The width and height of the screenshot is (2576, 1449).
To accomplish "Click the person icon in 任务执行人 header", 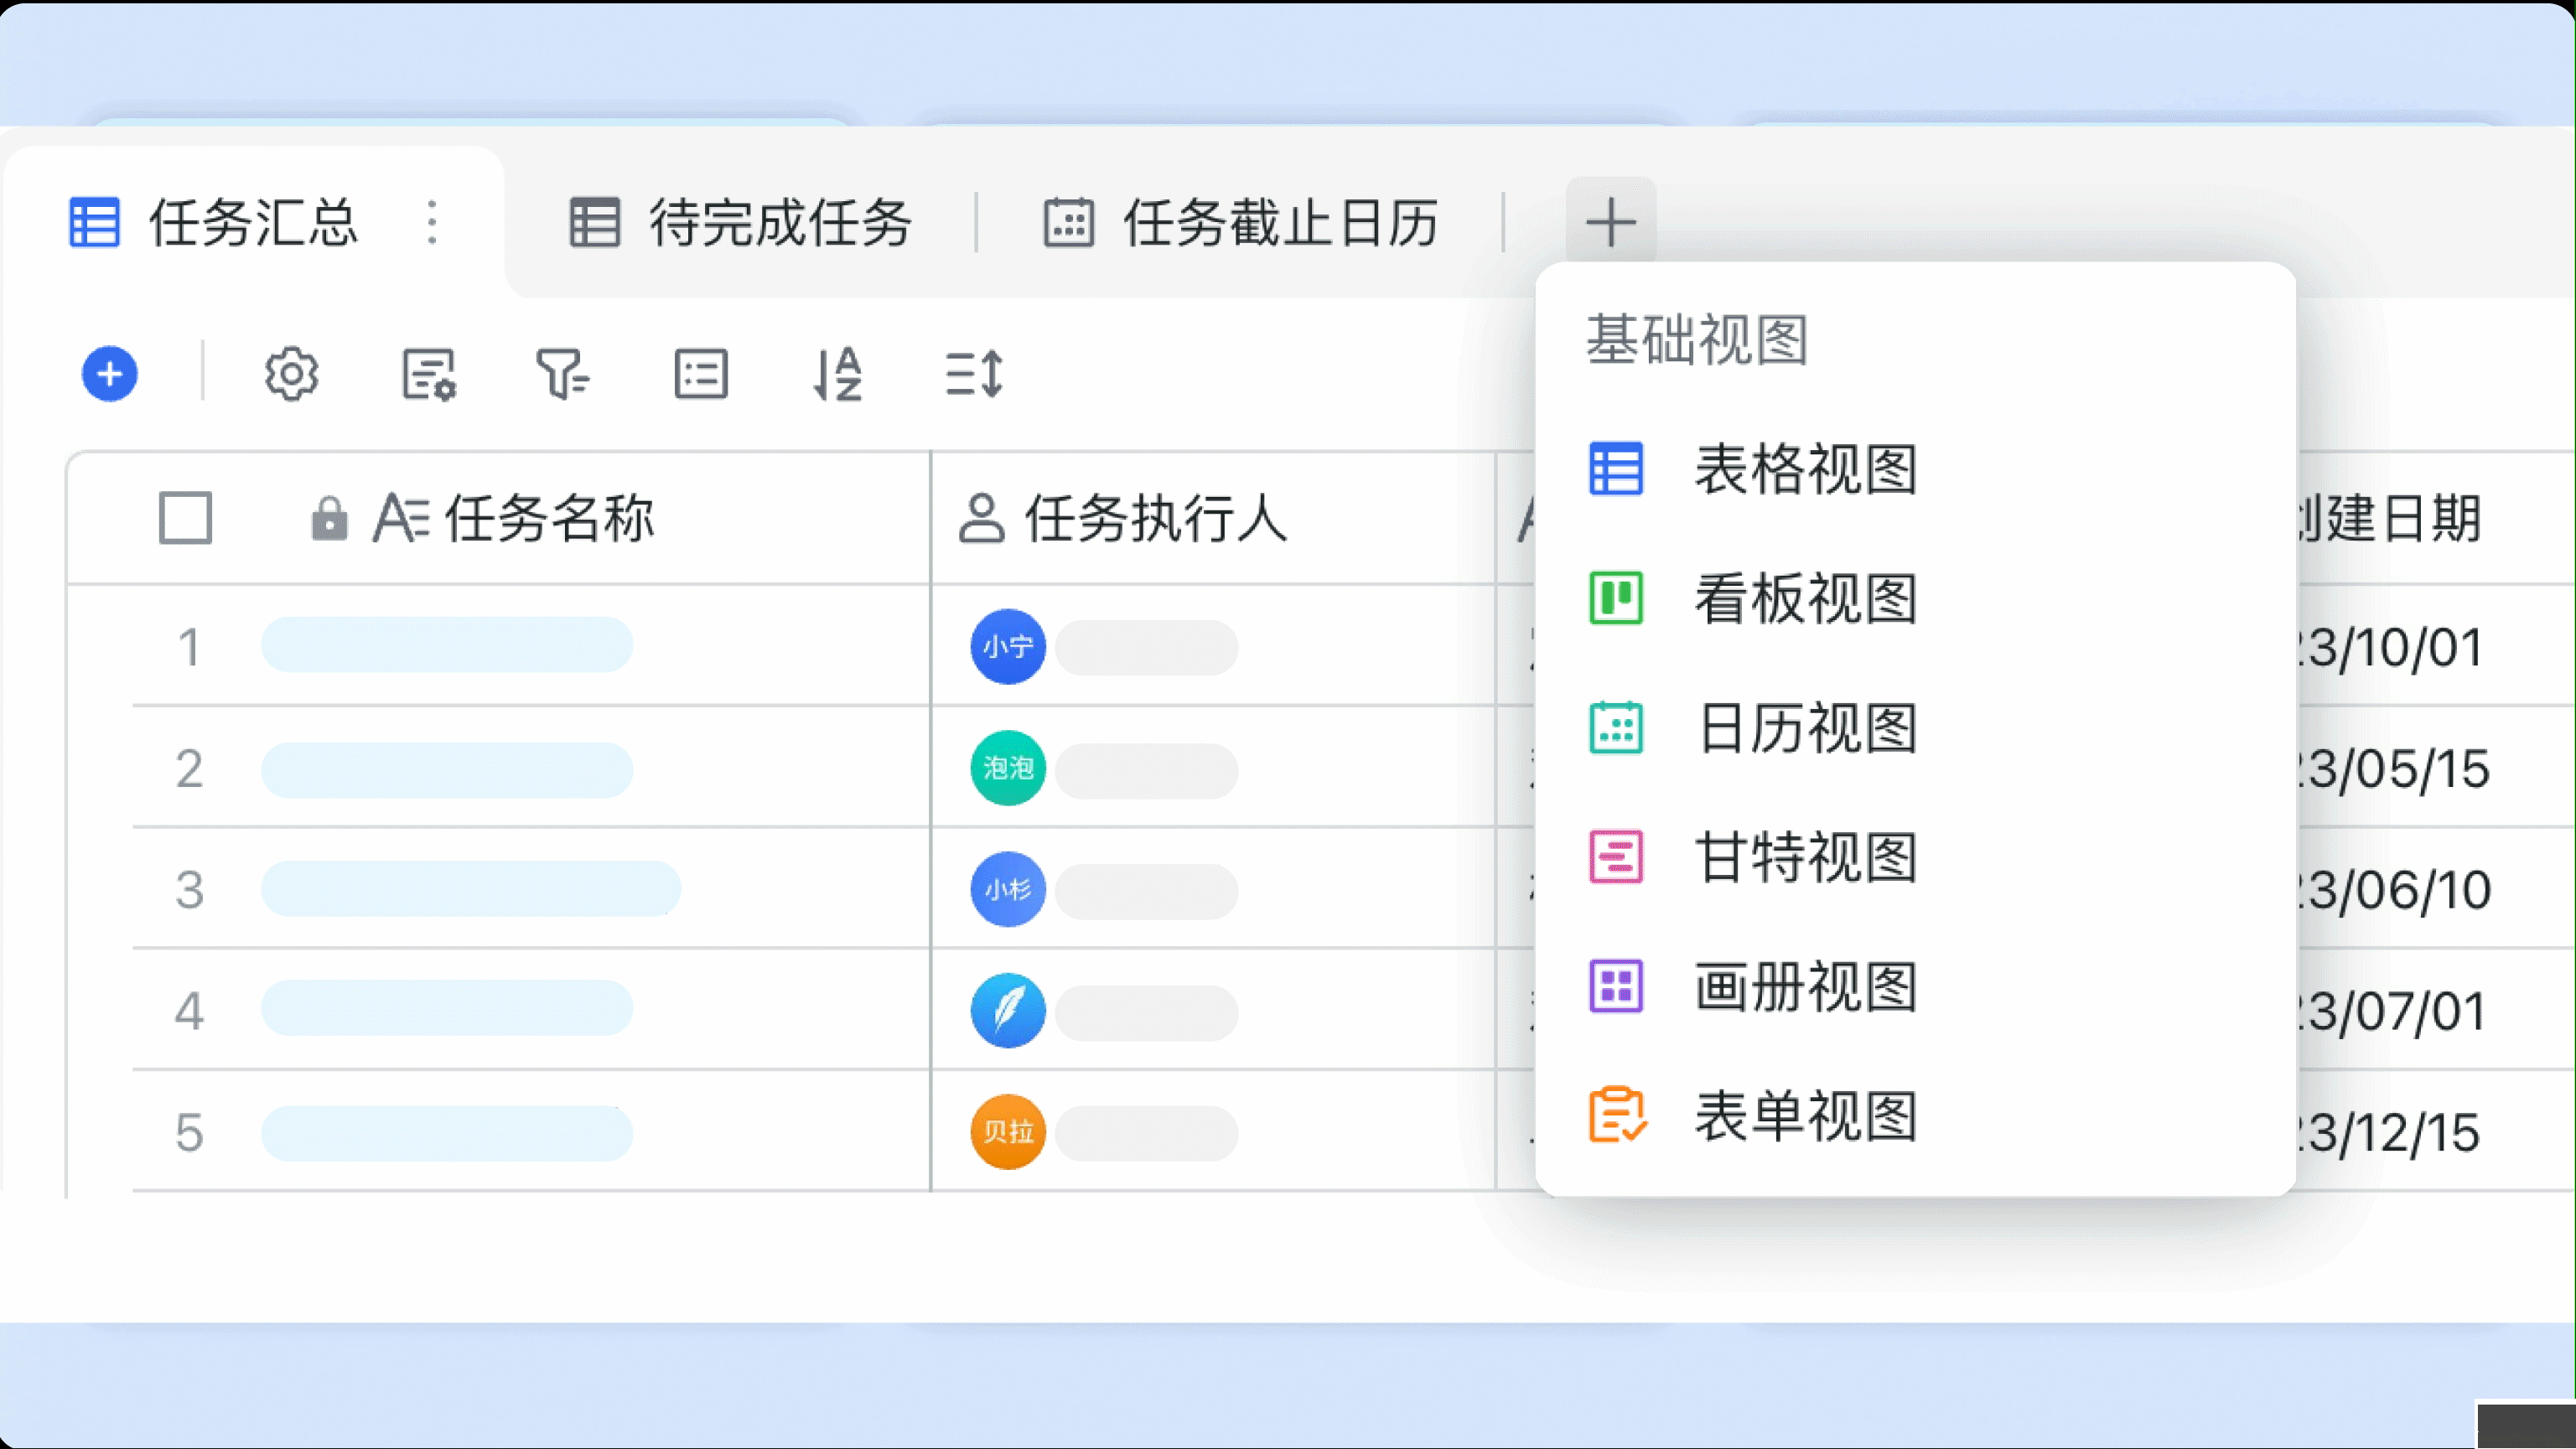I will click(983, 518).
